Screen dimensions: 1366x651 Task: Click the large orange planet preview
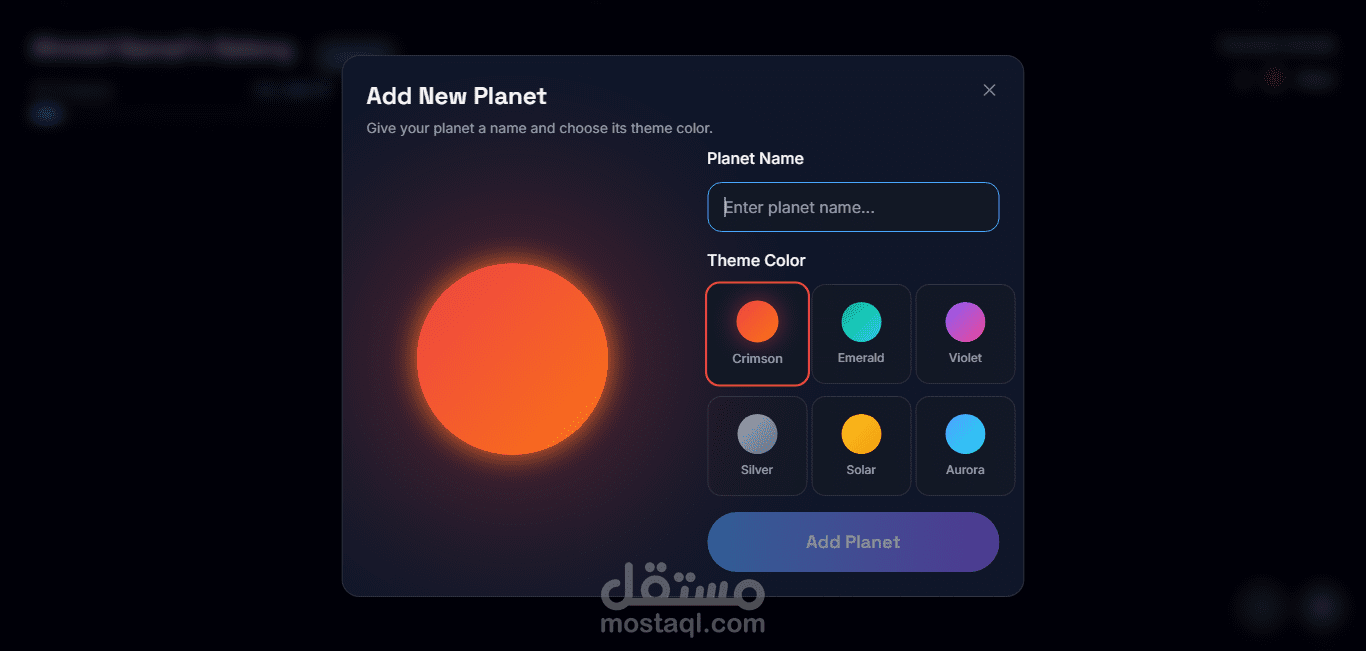coord(512,359)
